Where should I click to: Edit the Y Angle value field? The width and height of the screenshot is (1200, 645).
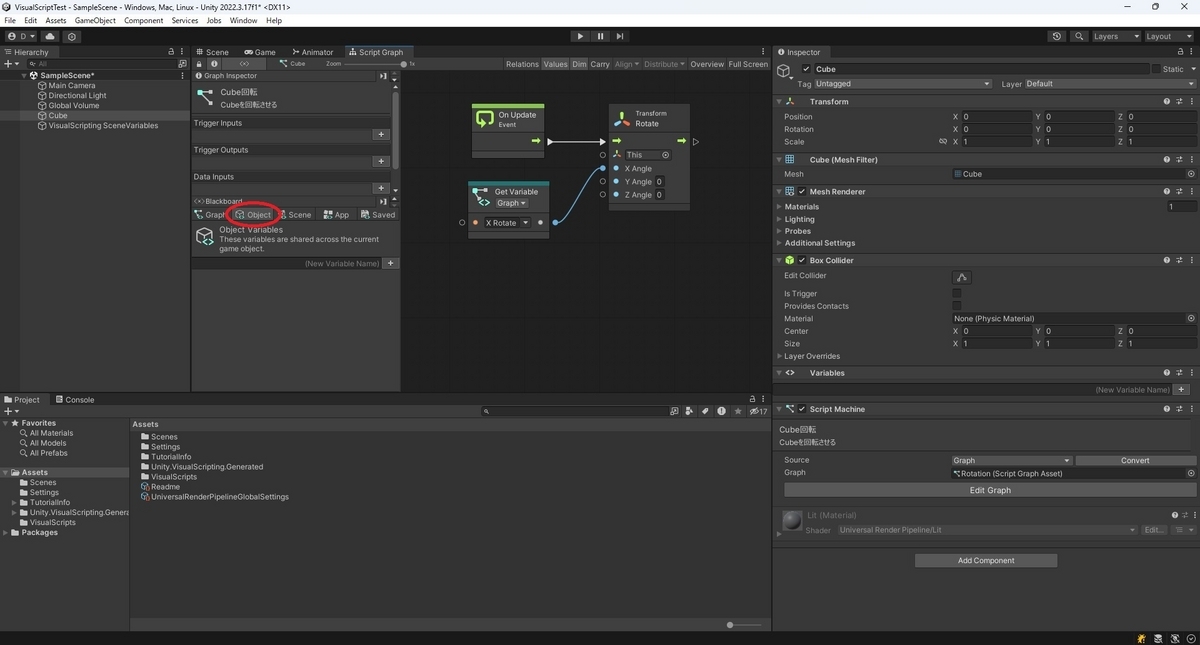point(660,182)
